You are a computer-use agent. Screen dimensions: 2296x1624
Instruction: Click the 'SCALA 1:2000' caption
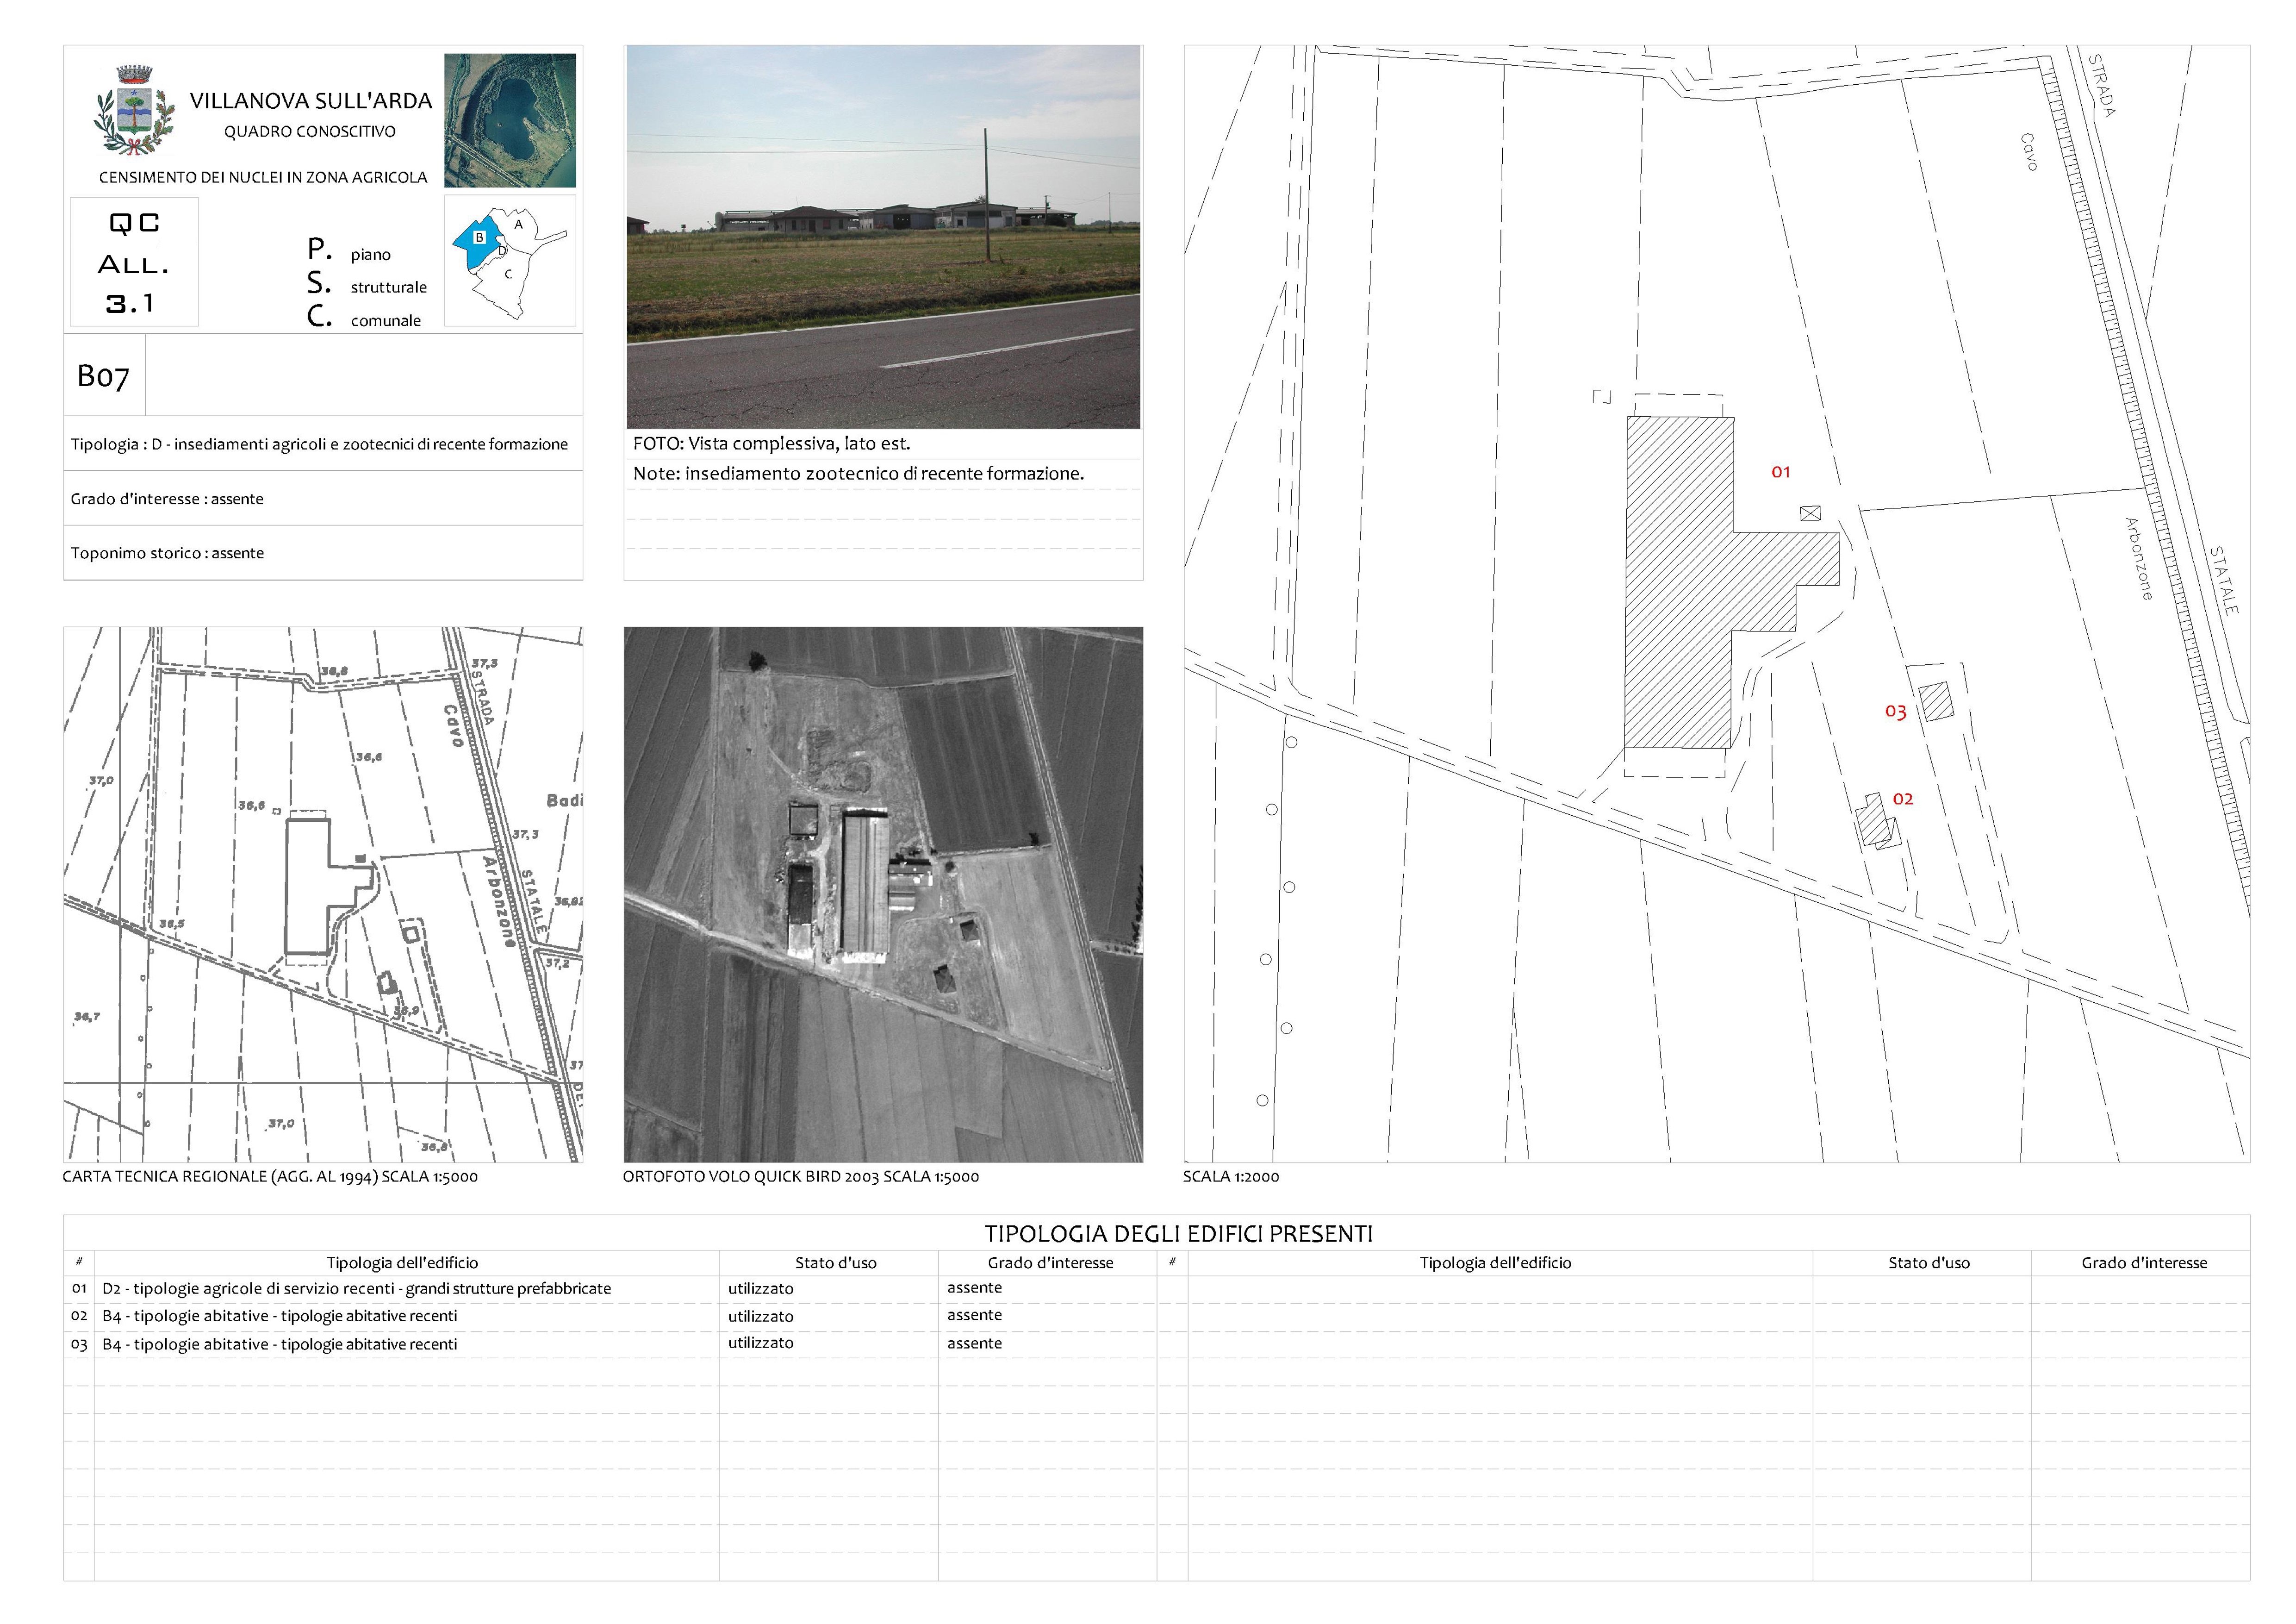1231,1177
